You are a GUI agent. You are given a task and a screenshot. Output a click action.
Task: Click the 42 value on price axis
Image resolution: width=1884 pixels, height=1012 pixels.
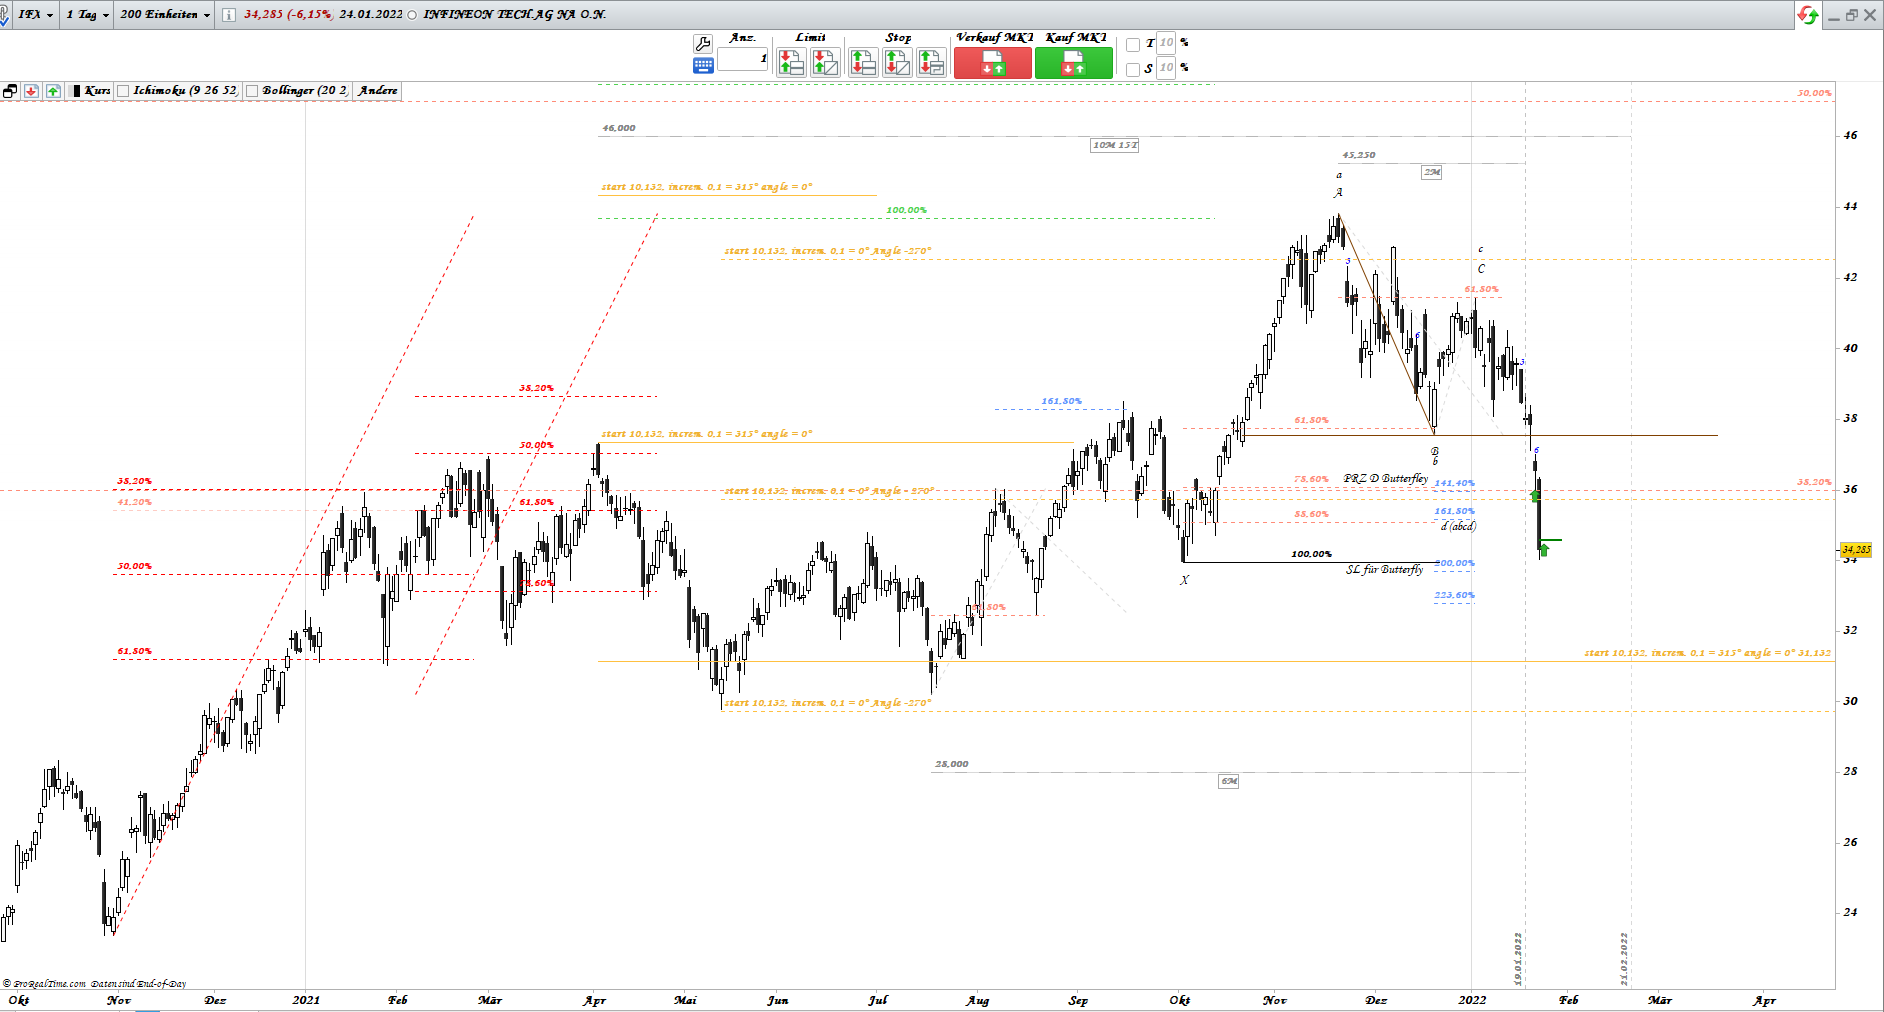tap(1851, 277)
